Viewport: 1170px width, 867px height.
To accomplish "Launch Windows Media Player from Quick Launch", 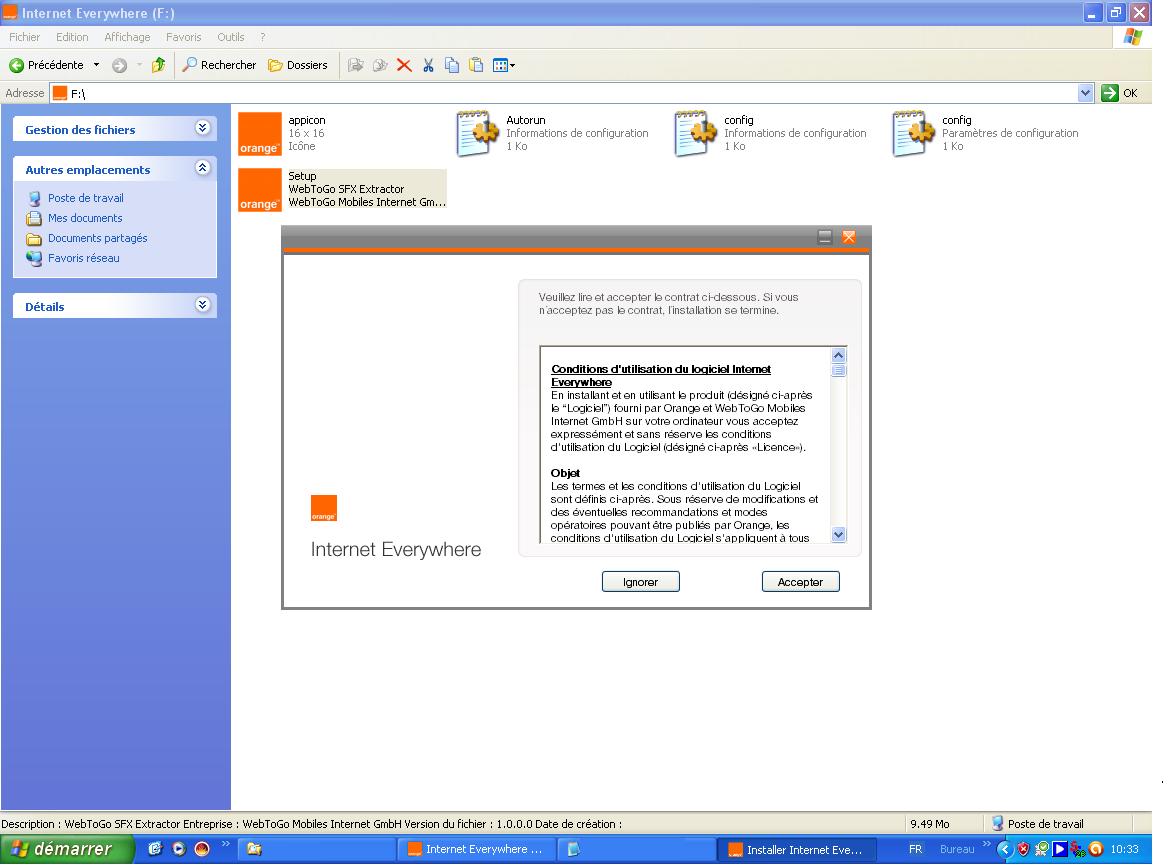I will click(x=178, y=849).
